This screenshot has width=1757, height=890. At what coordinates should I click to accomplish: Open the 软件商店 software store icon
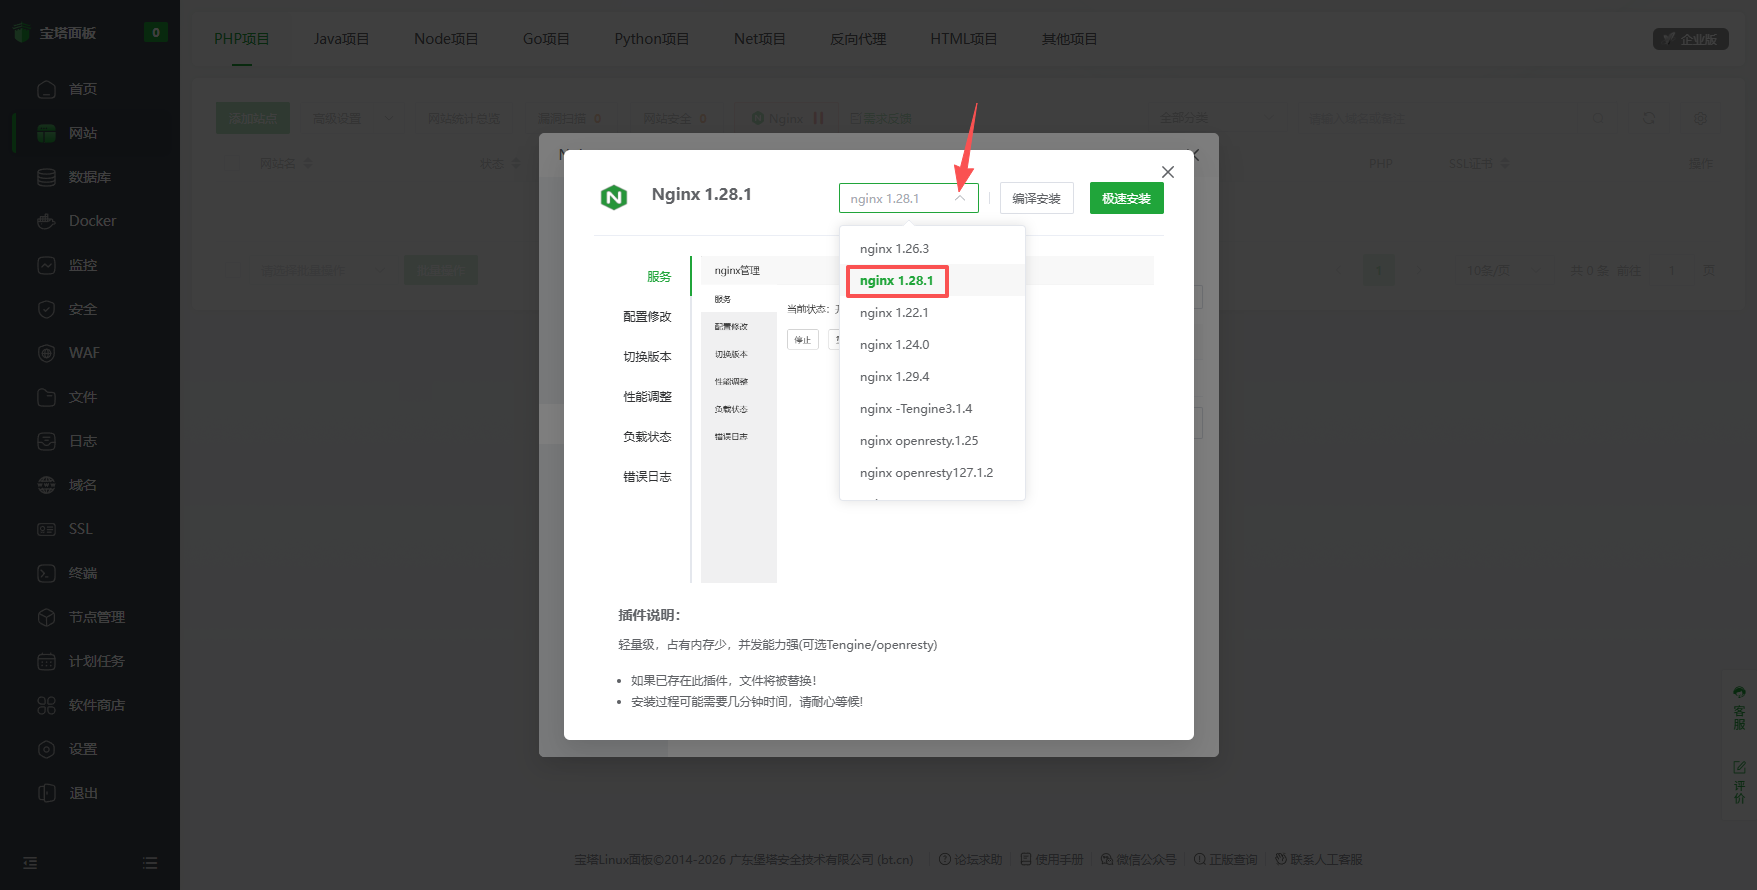point(46,705)
